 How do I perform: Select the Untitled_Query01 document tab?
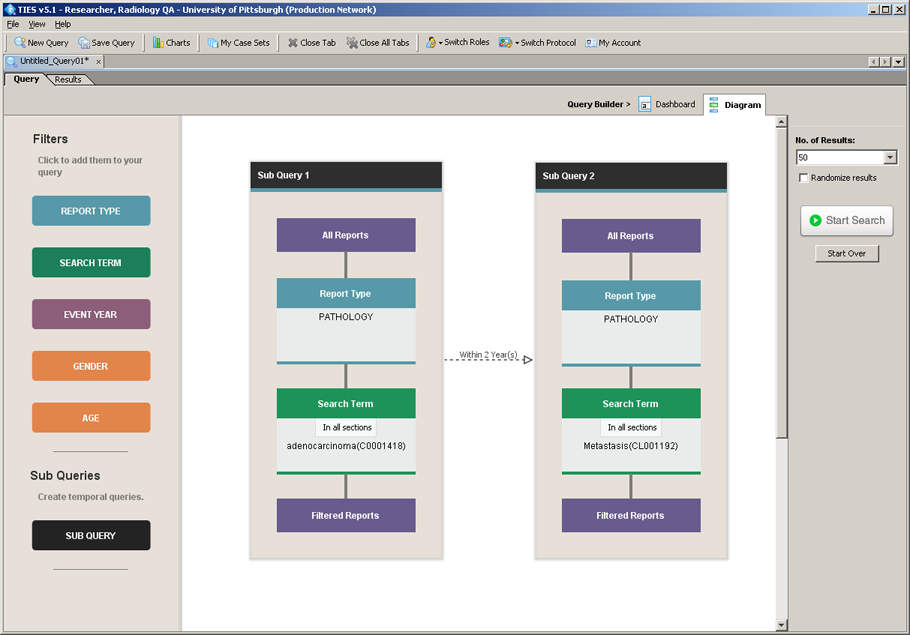[54, 61]
